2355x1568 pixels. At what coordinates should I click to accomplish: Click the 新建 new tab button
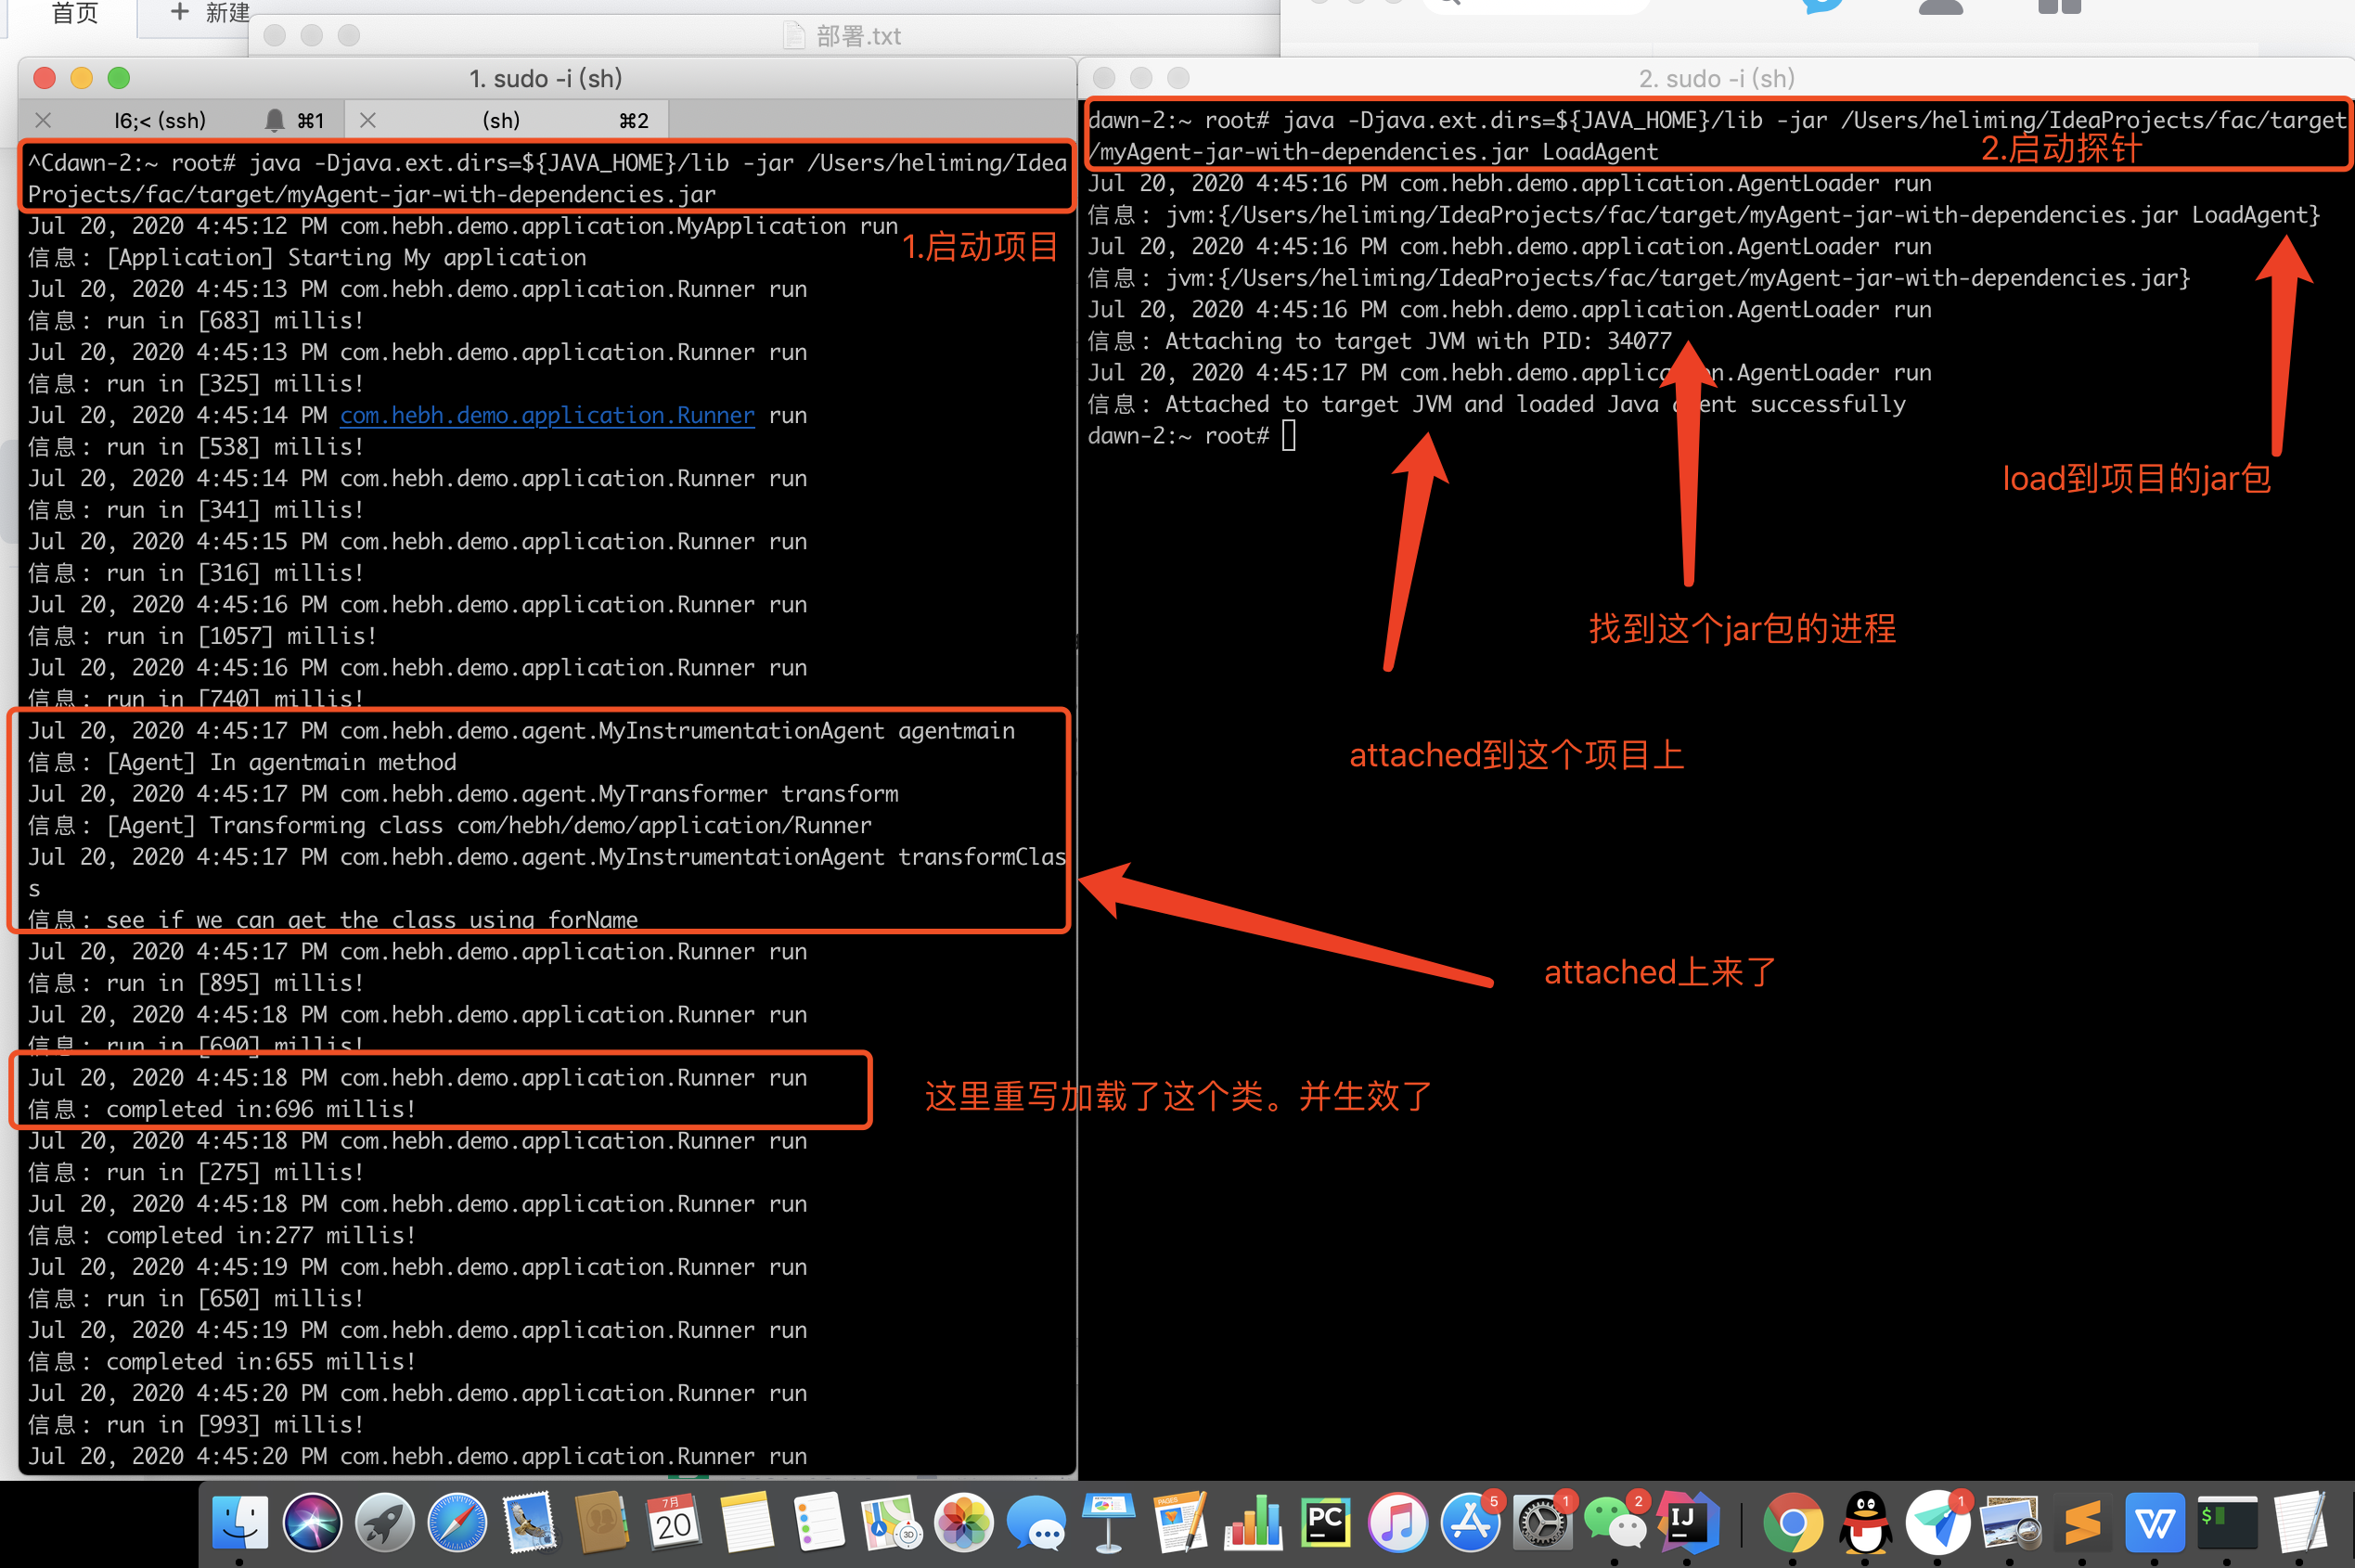click(x=209, y=13)
